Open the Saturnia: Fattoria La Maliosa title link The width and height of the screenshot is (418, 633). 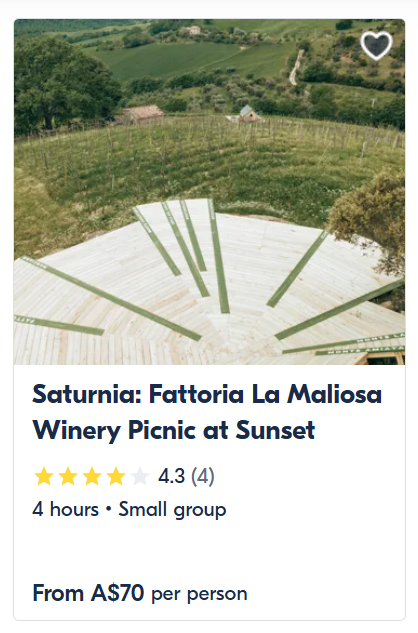coord(207,394)
